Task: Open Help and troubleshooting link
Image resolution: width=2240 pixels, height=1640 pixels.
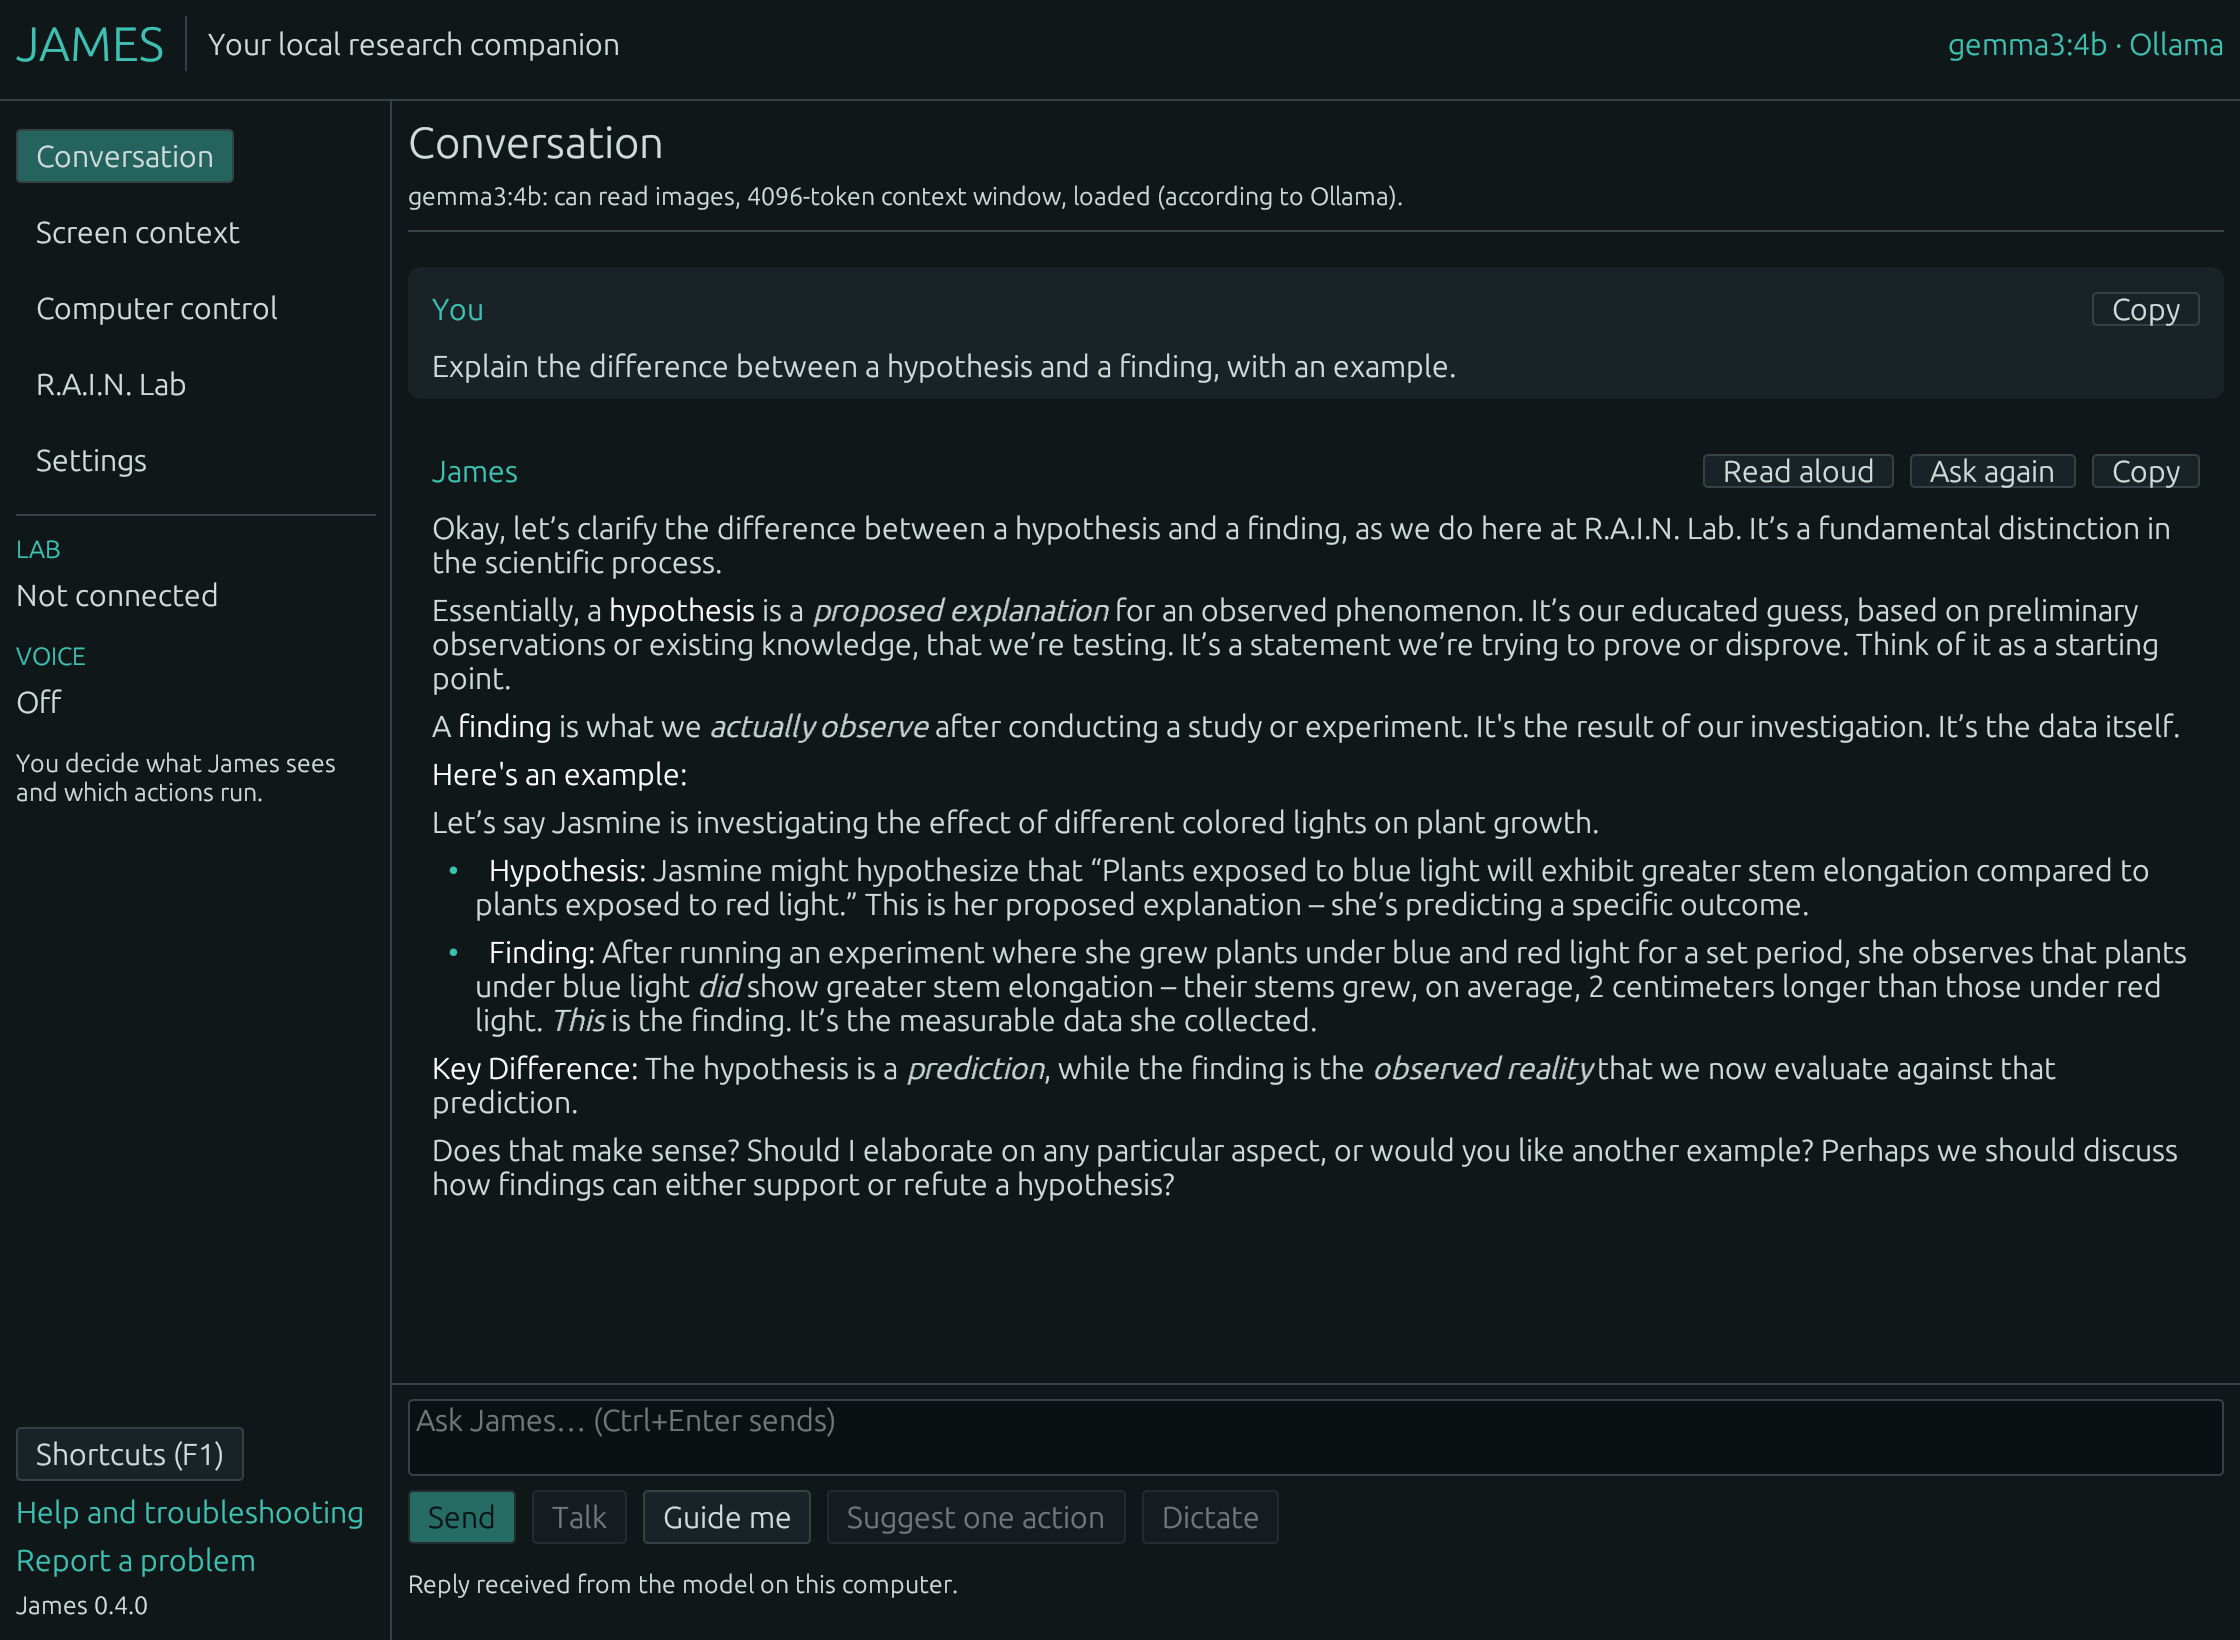Action: [190, 1512]
